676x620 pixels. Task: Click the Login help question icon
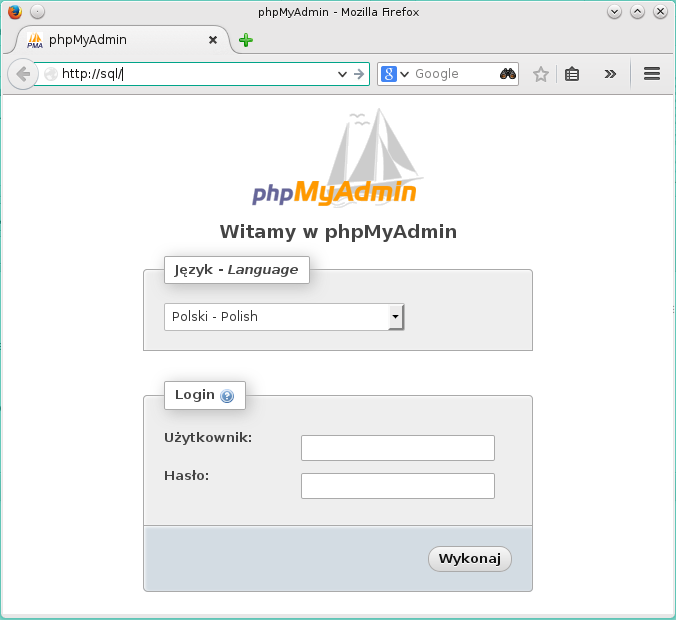click(x=227, y=396)
